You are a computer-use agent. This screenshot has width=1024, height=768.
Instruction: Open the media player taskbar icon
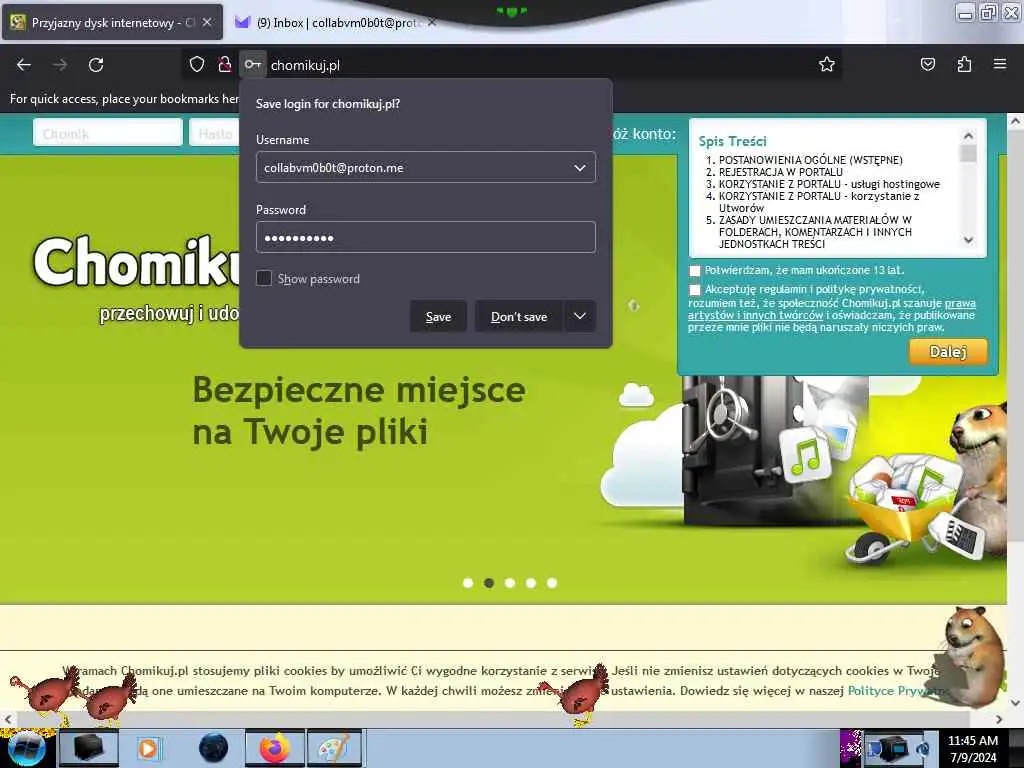tap(150, 748)
